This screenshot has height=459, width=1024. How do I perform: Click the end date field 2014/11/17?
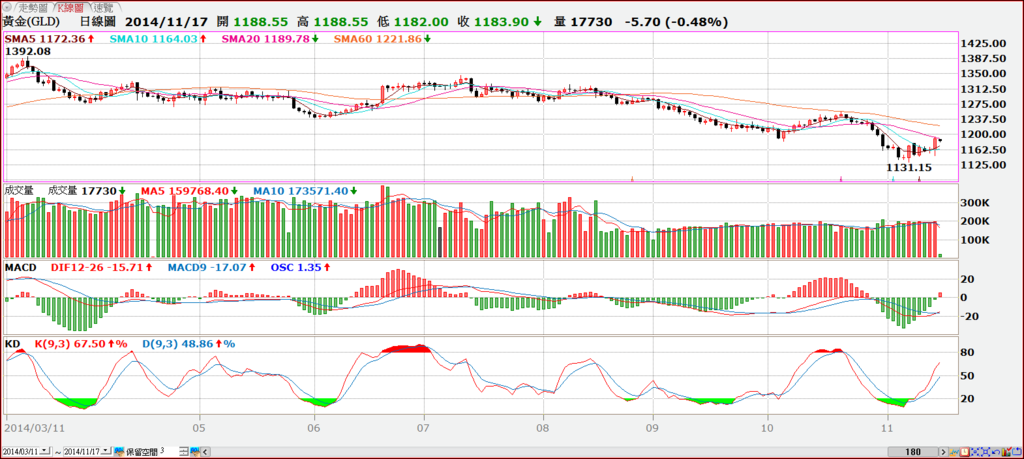coord(82,451)
